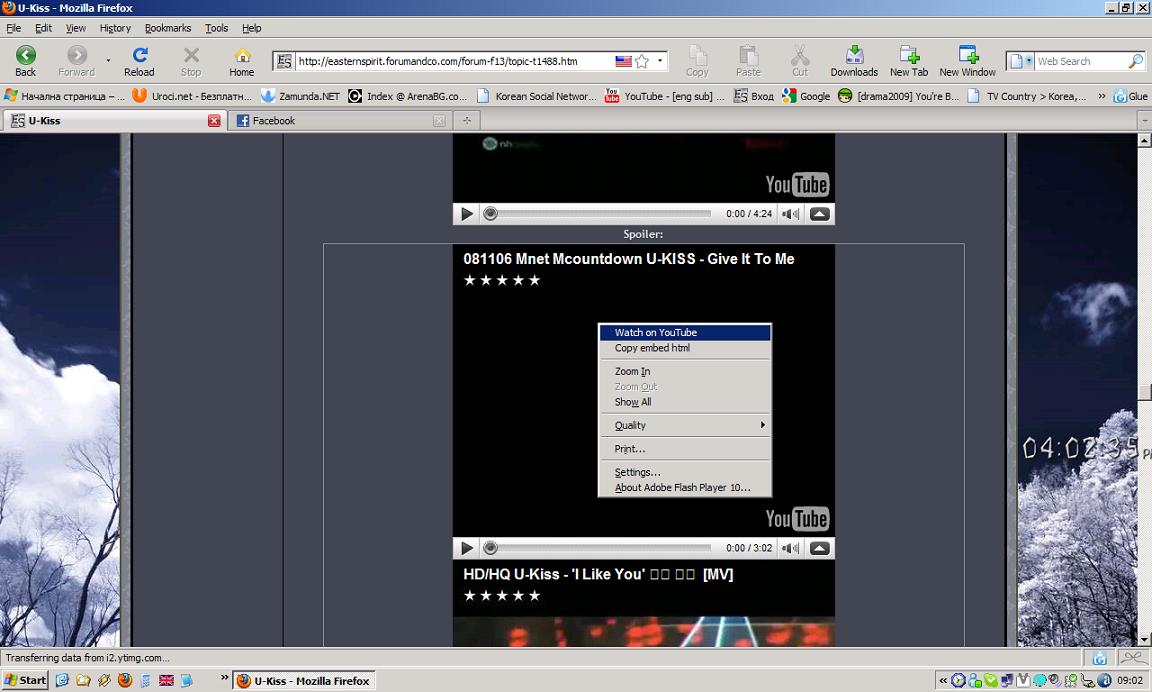
Task: Expand hidden system tray icons
Action: (943, 681)
